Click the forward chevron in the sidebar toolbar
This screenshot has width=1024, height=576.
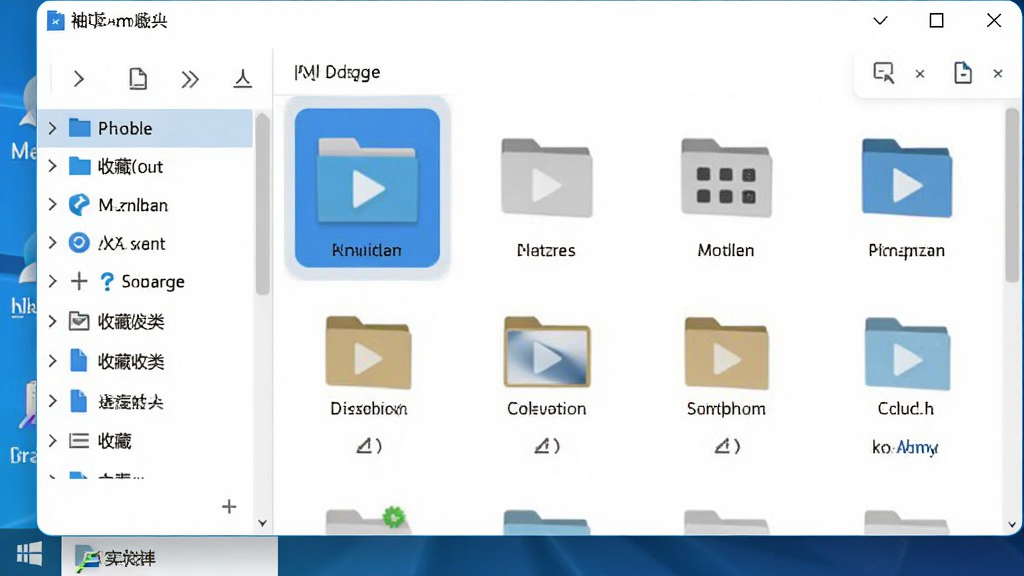tap(79, 79)
